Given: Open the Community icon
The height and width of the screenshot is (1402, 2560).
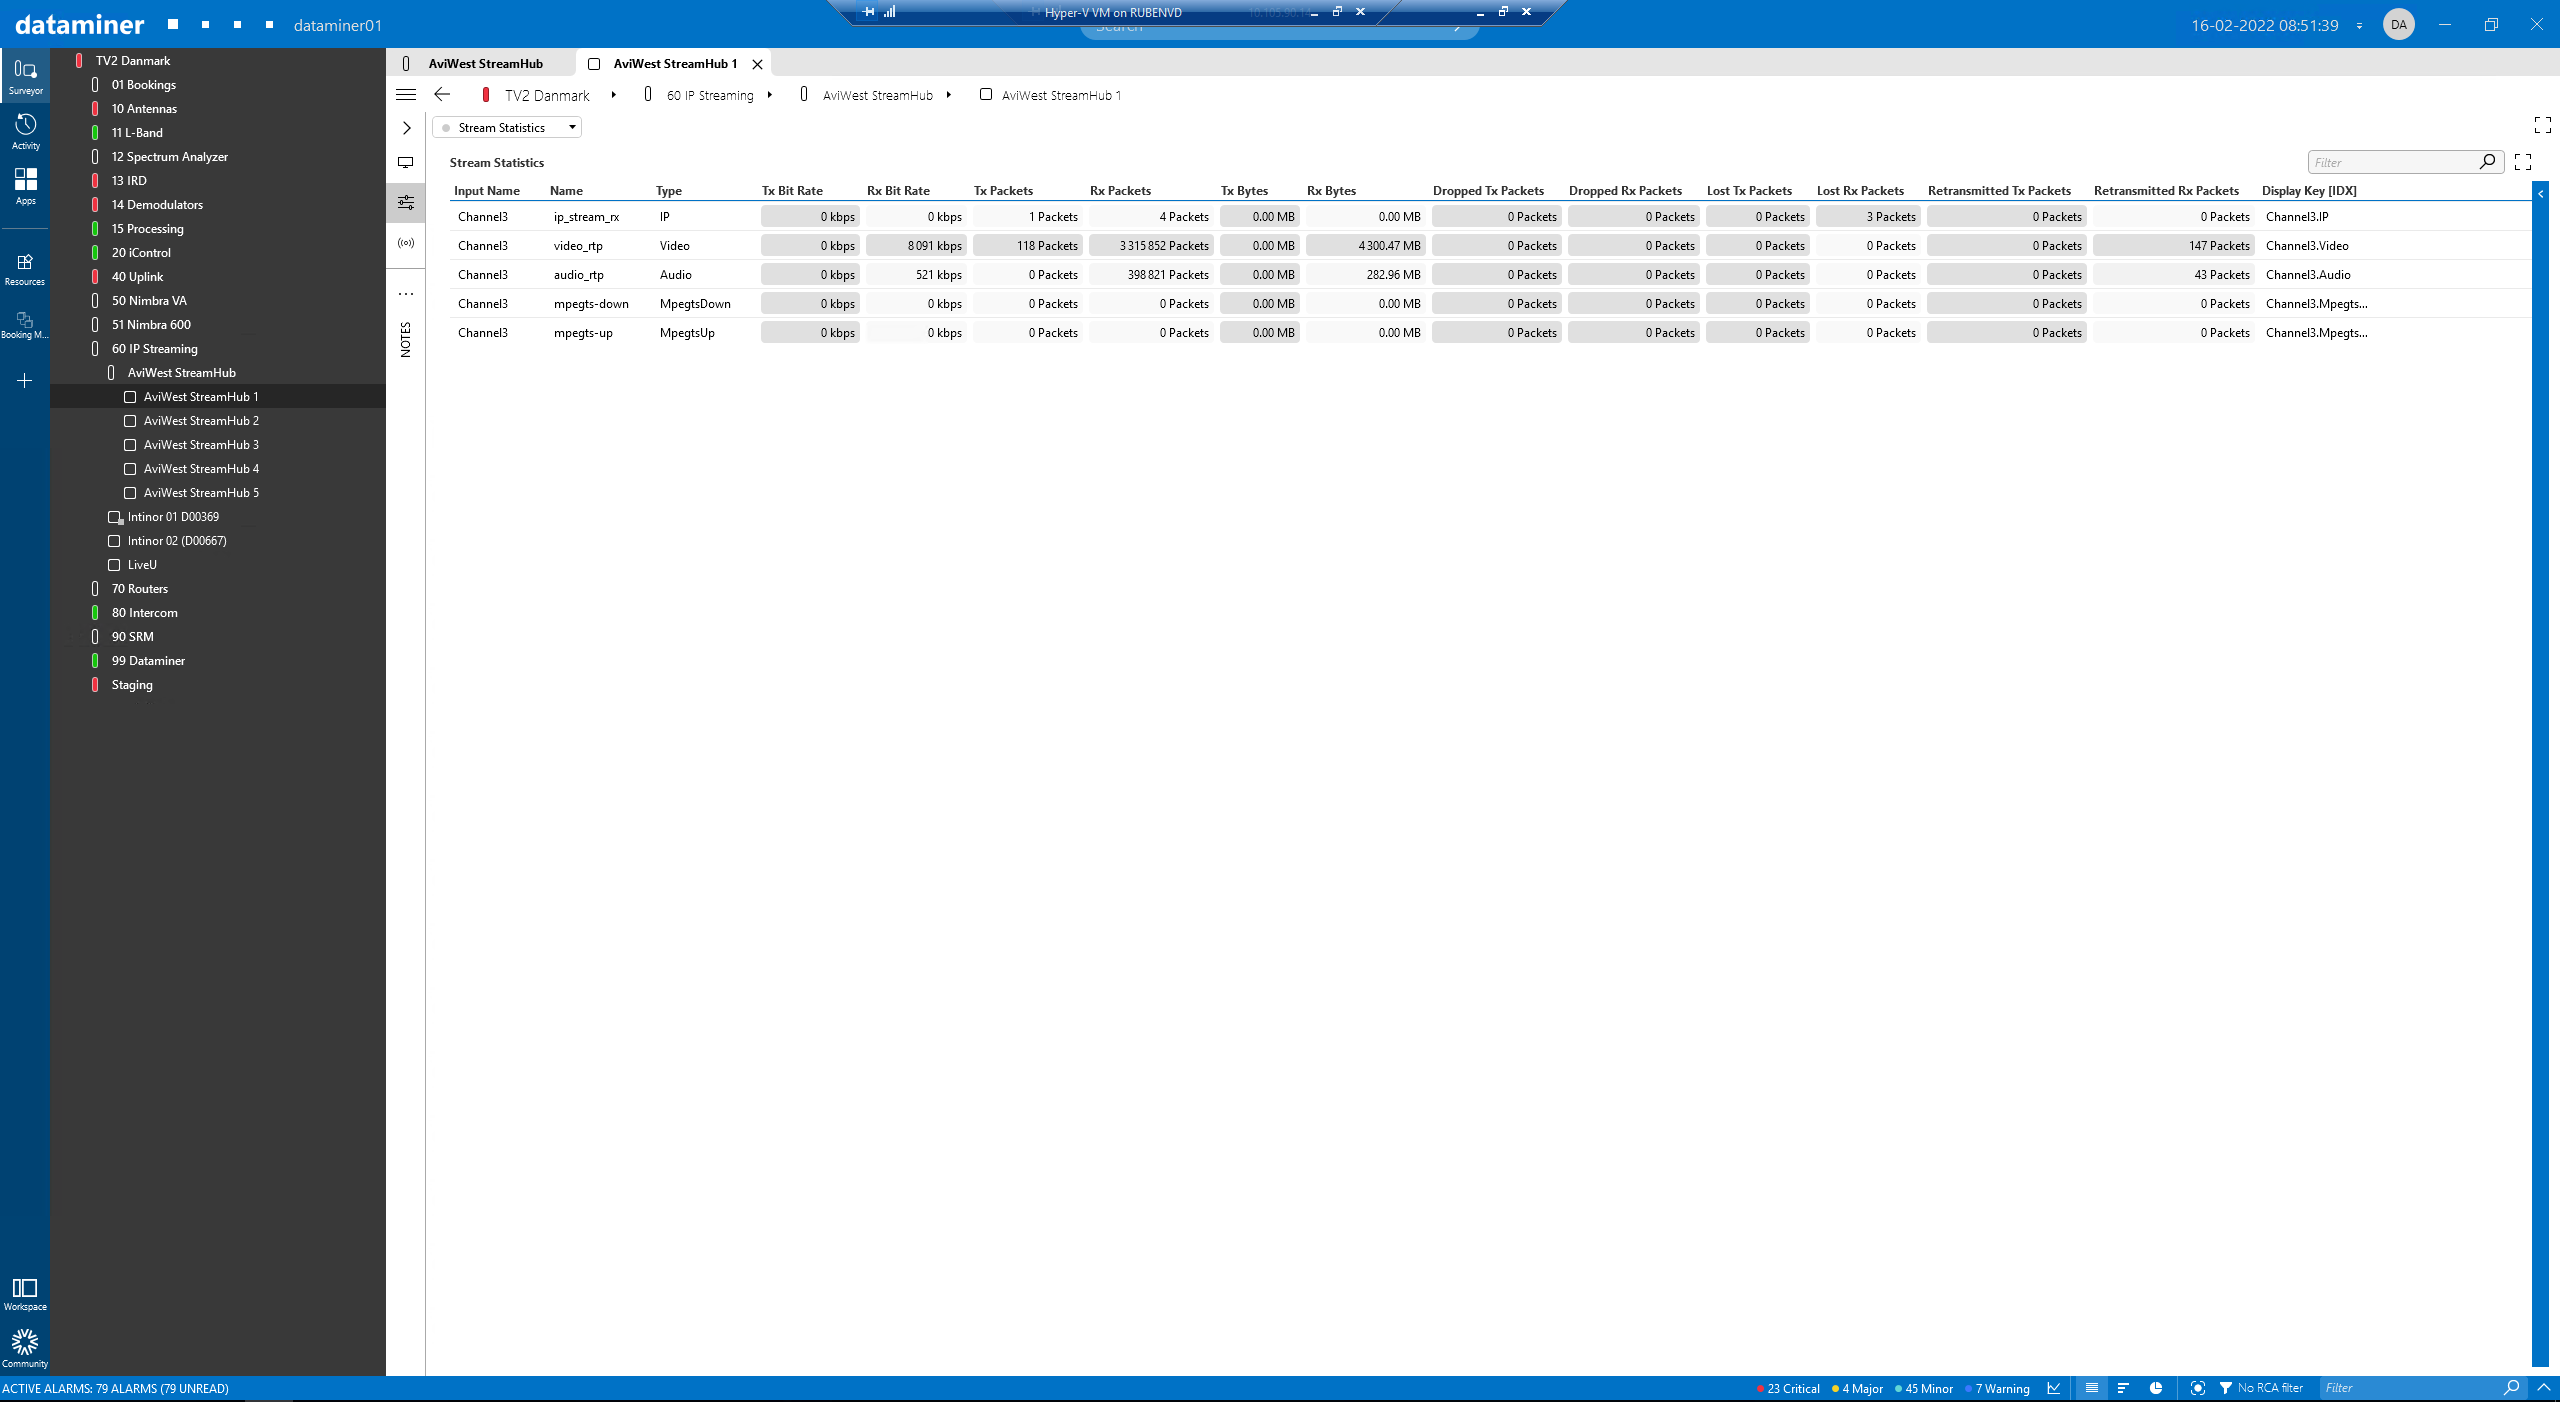Looking at the screenshot, I should pos(25,1348).
